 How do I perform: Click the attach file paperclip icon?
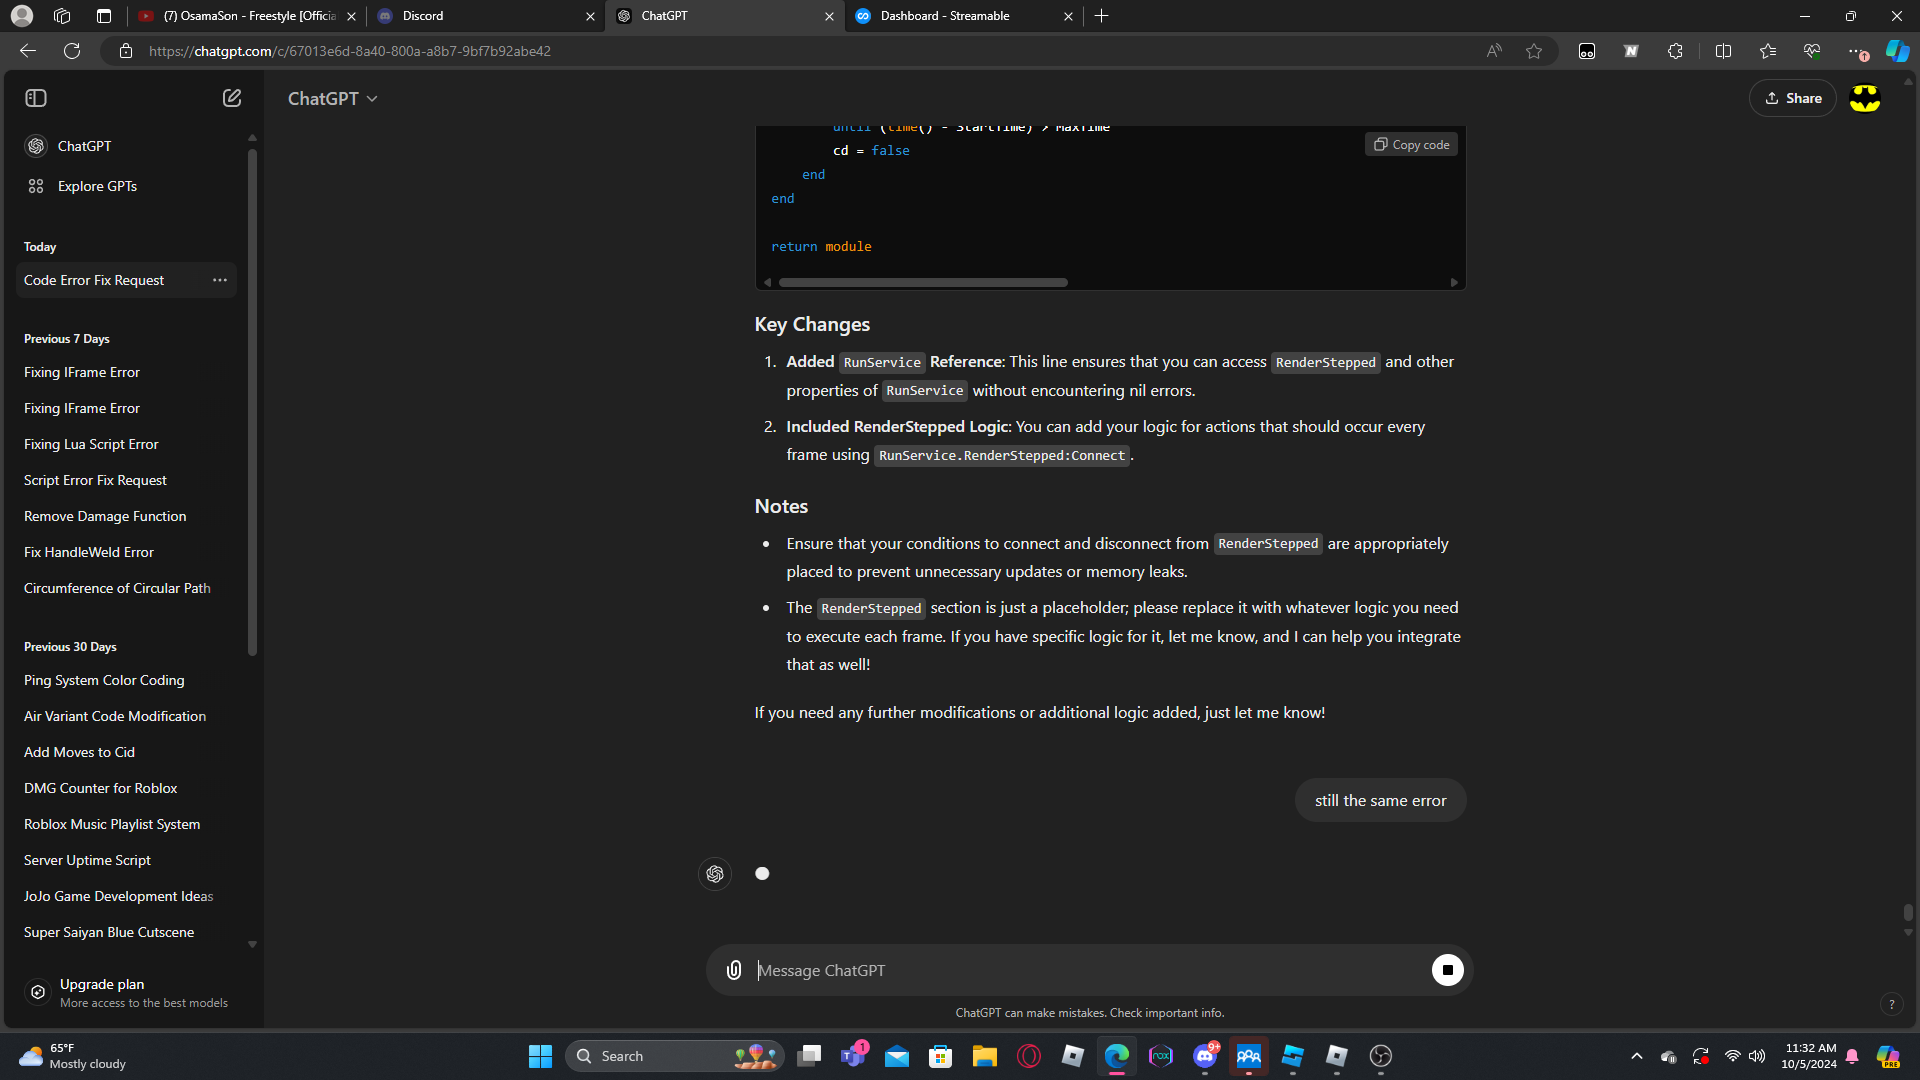click(734, 970)
